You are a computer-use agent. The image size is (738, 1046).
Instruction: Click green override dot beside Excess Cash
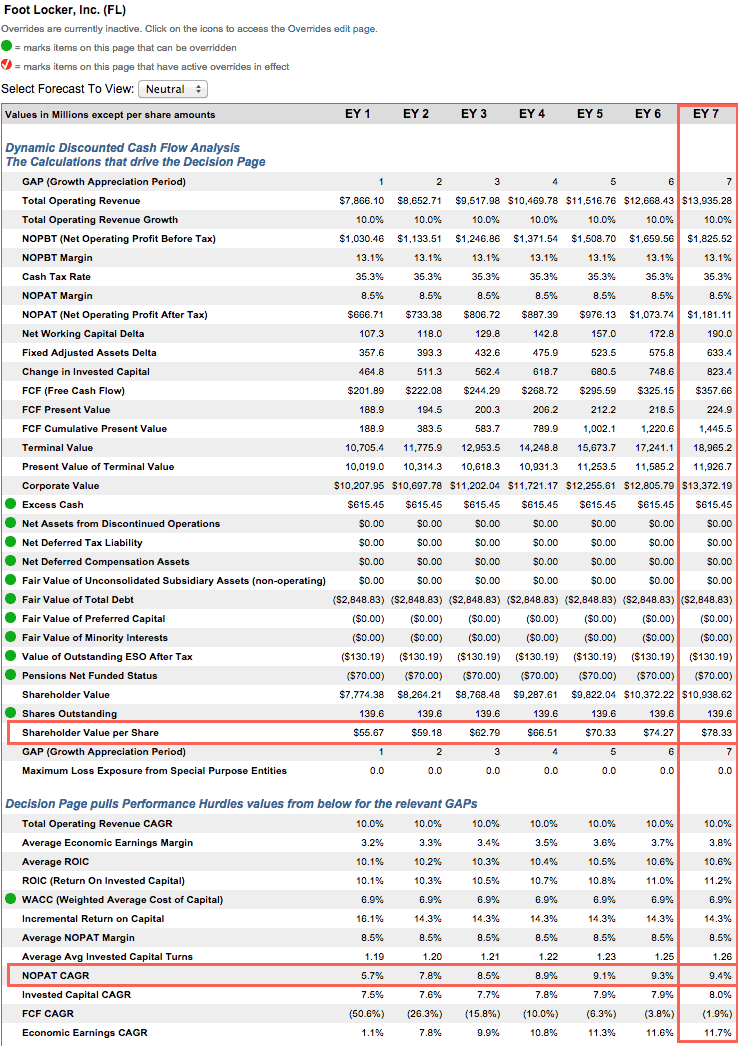(10, 504)
